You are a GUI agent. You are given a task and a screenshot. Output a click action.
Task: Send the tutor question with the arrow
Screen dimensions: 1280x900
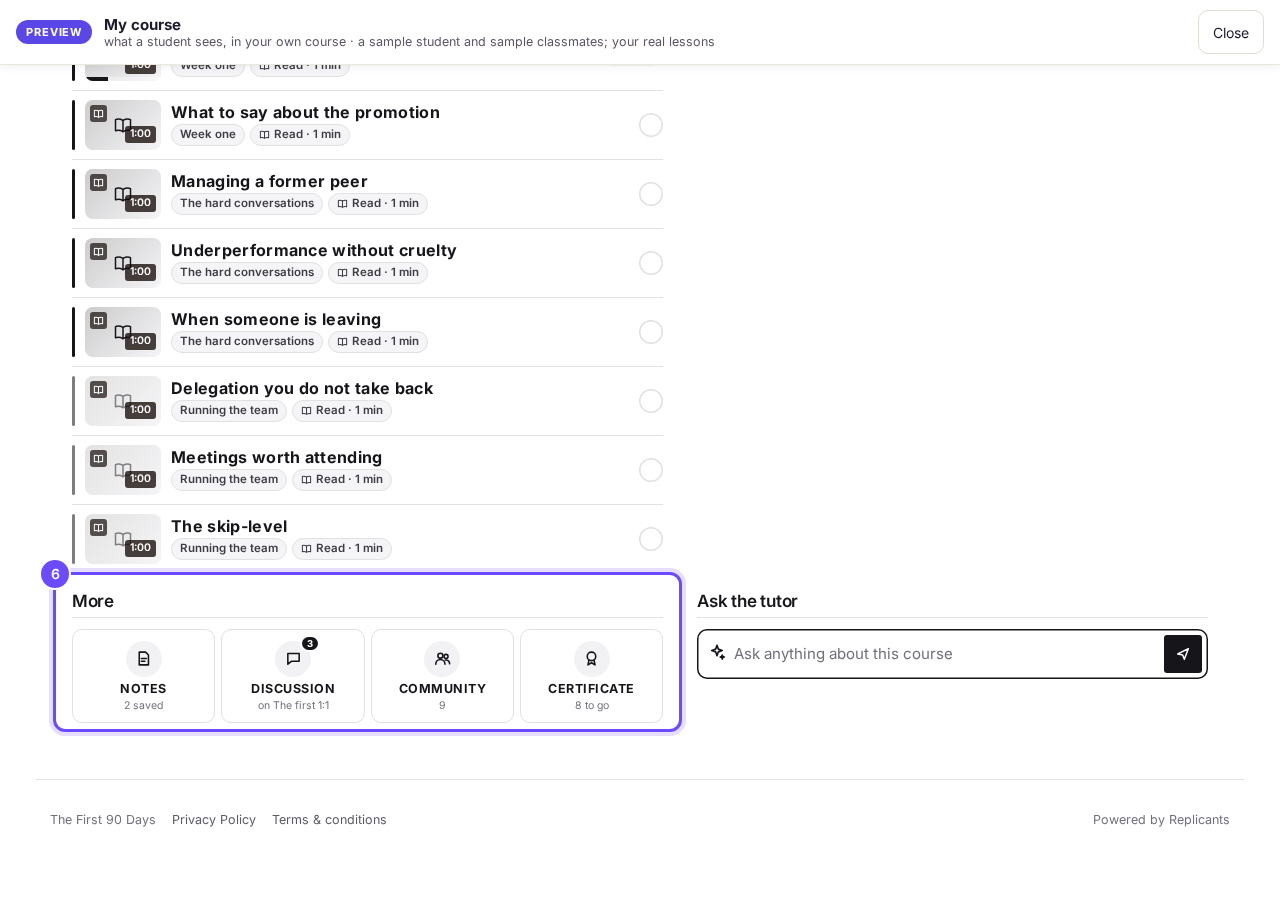(1183, 654)
